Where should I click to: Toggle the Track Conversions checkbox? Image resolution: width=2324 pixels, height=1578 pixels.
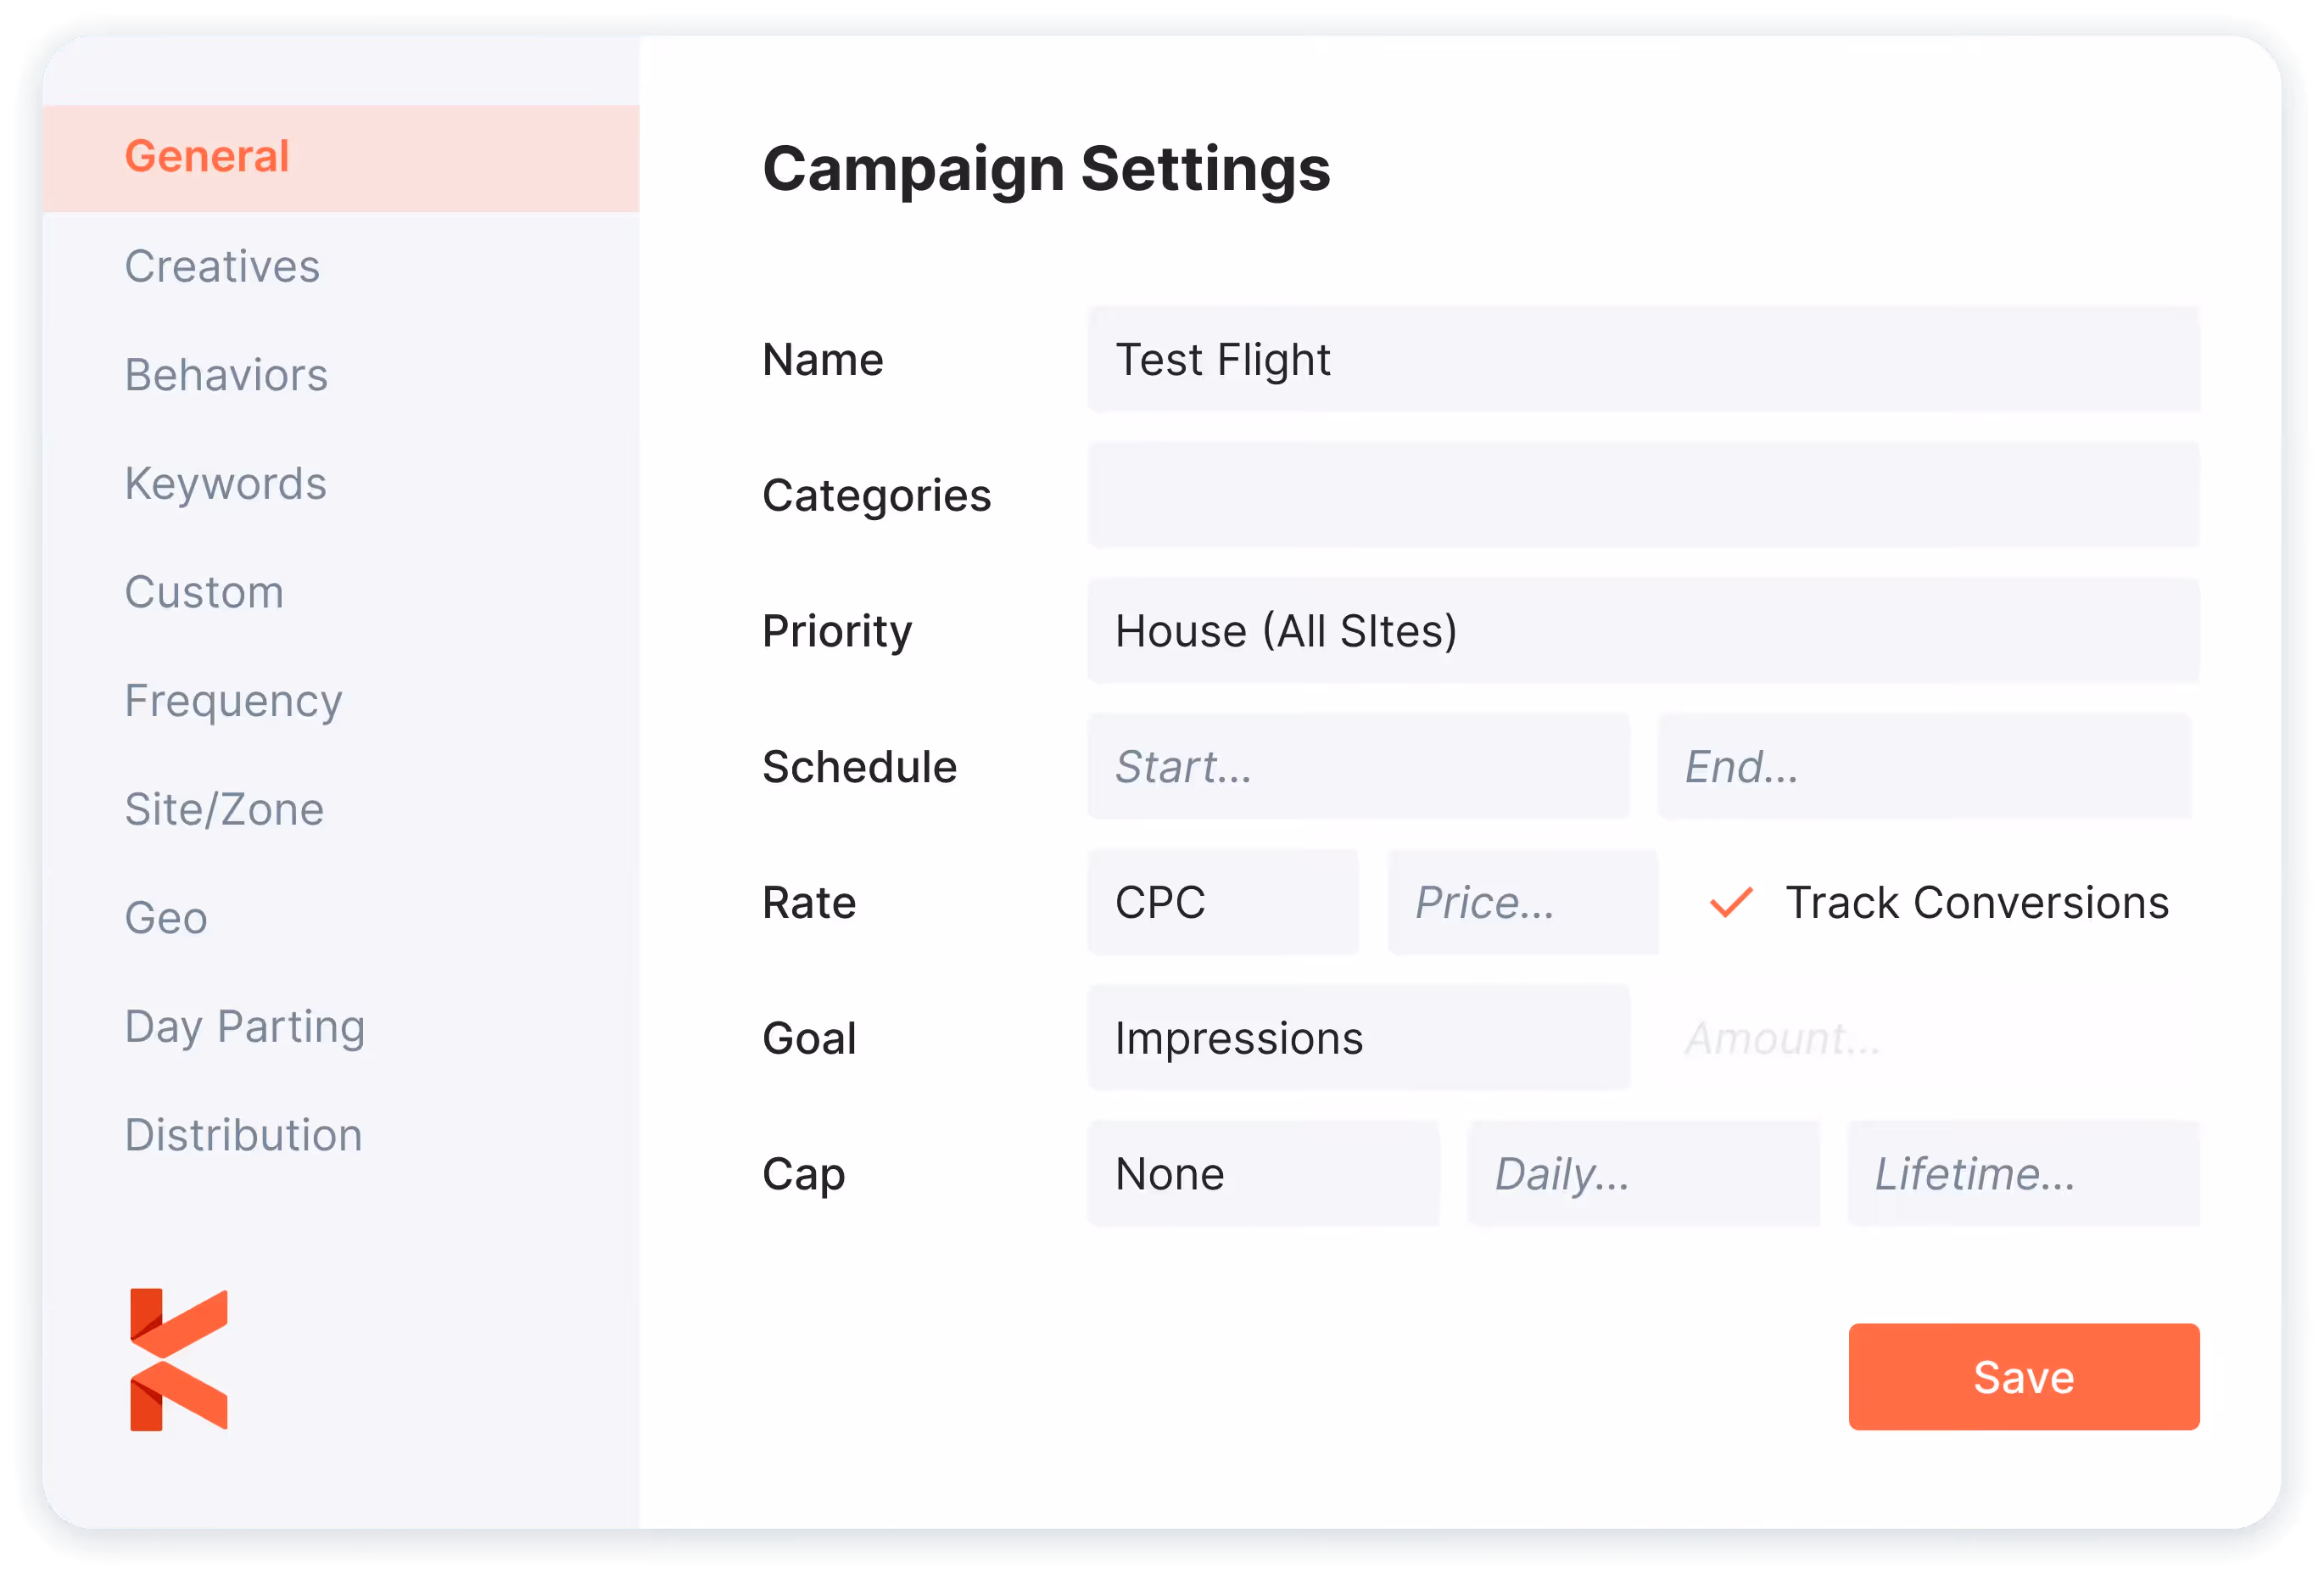1730,902
